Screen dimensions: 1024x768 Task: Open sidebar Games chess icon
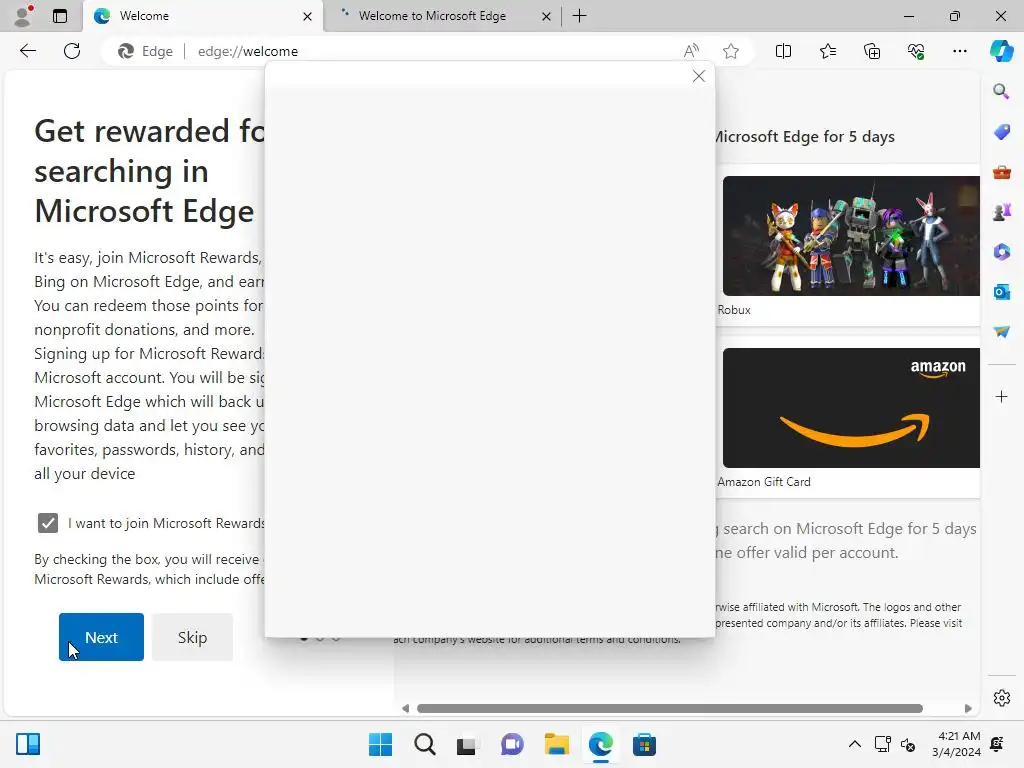coord(1001,212)
